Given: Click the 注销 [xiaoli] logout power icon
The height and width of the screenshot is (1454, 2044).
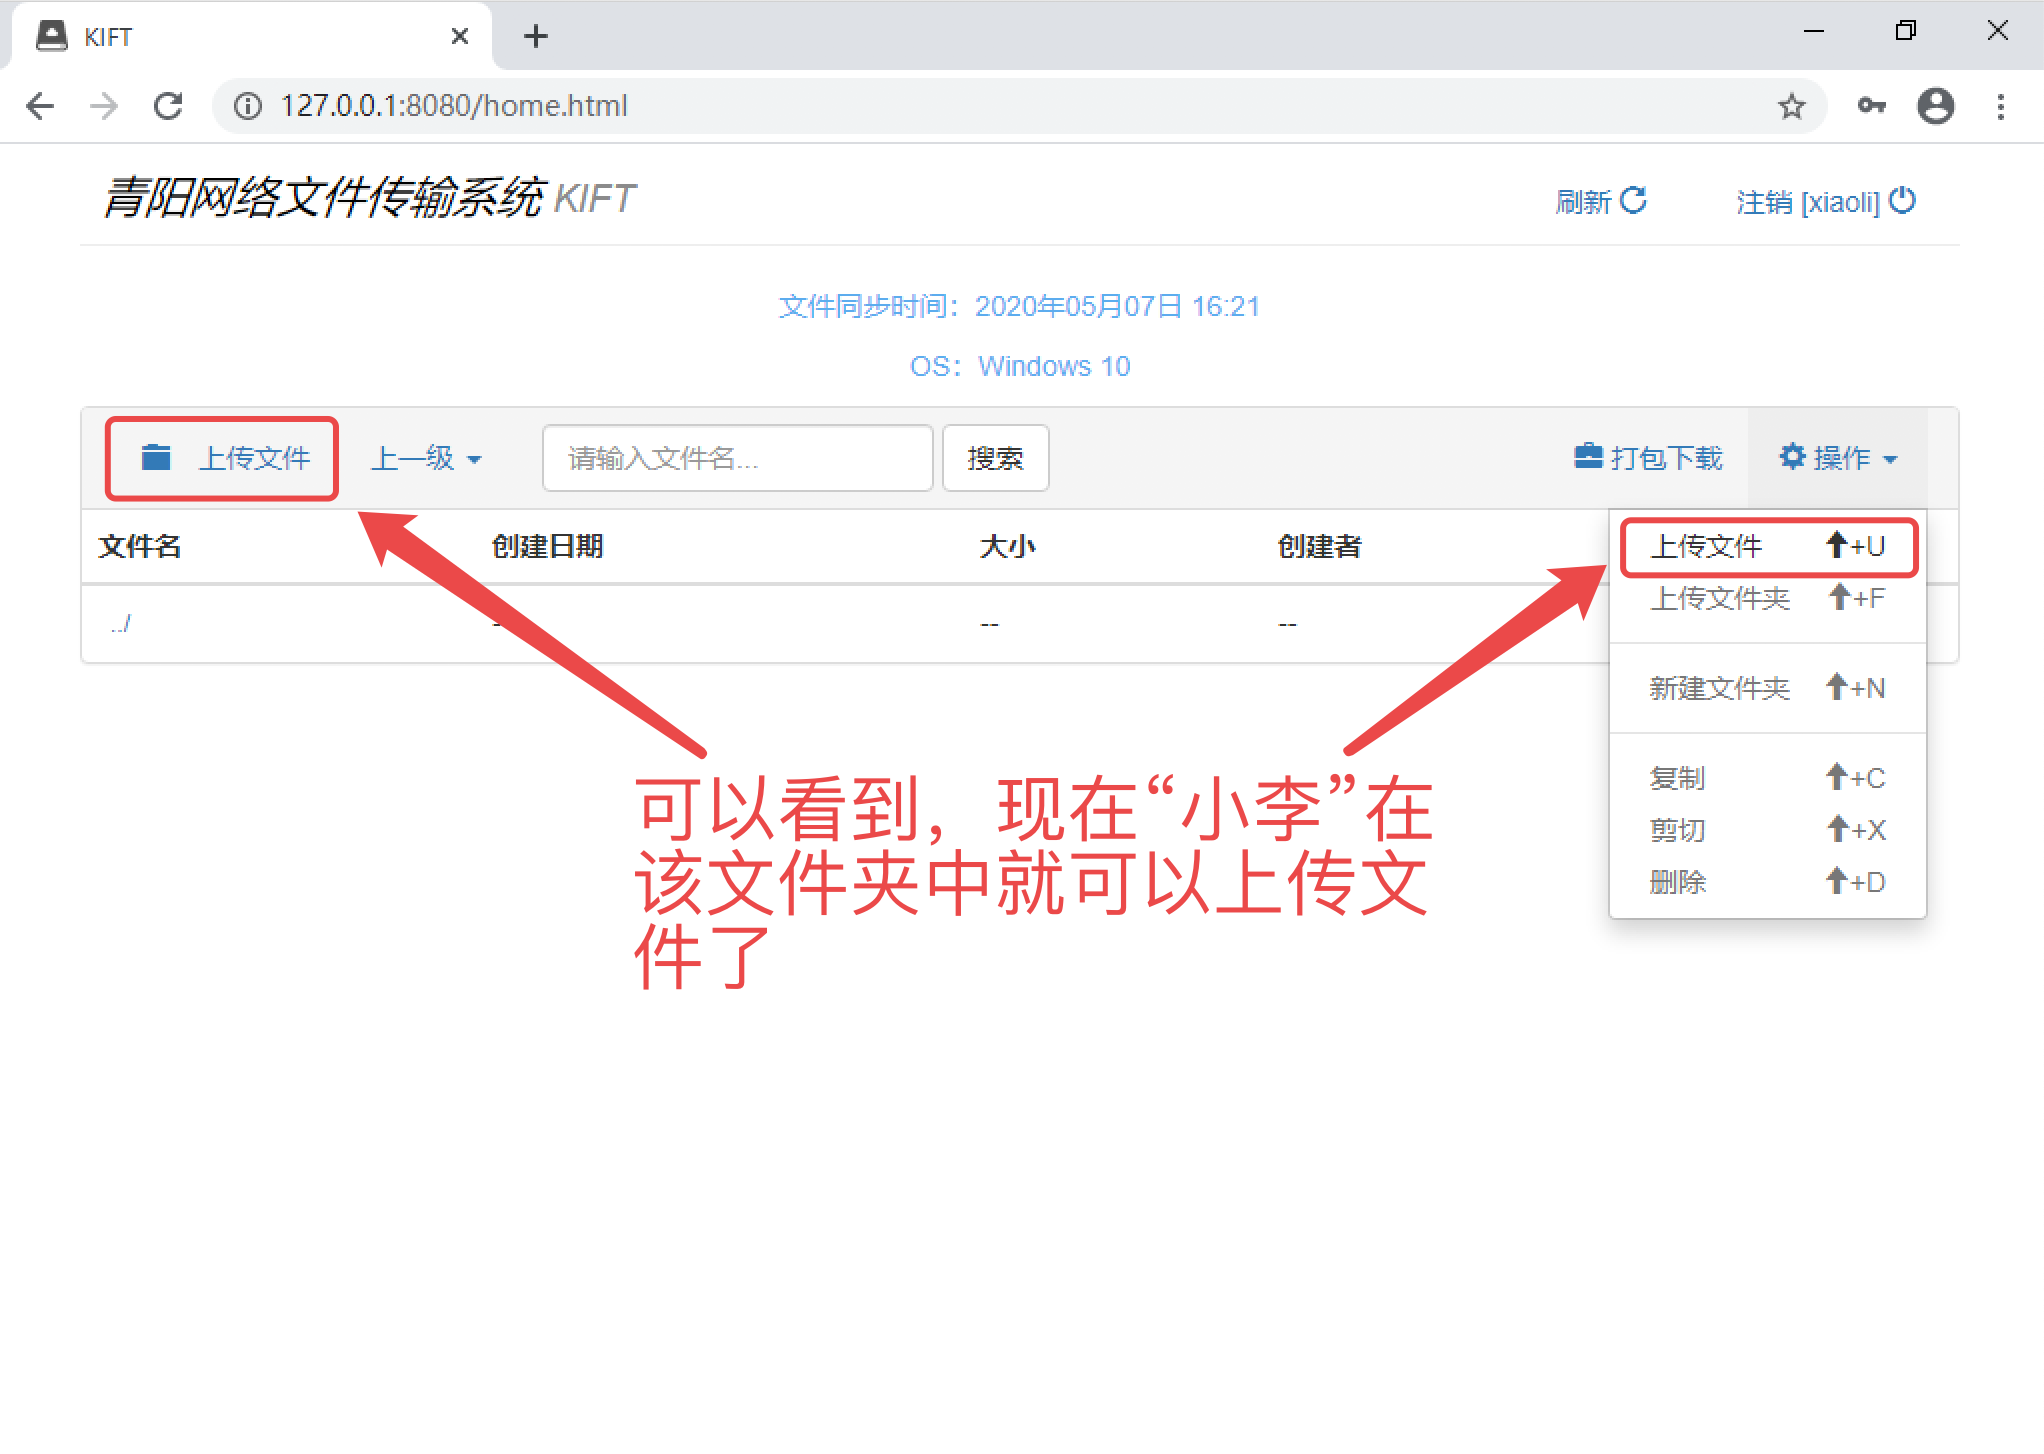Looking at the screenshot, I should (1902, 201).
